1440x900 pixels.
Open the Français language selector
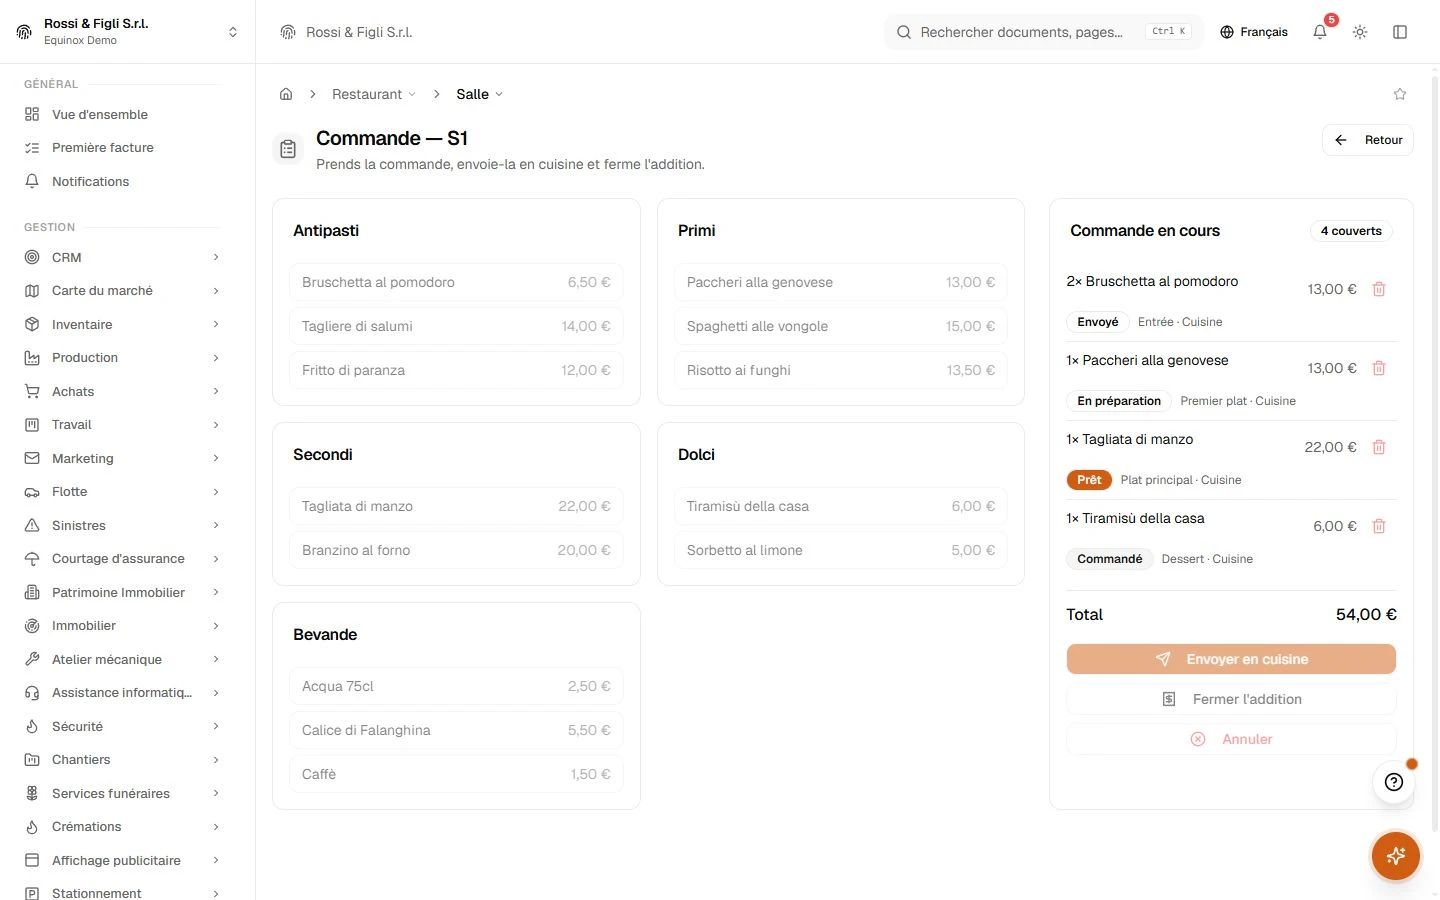point(1254,32)
